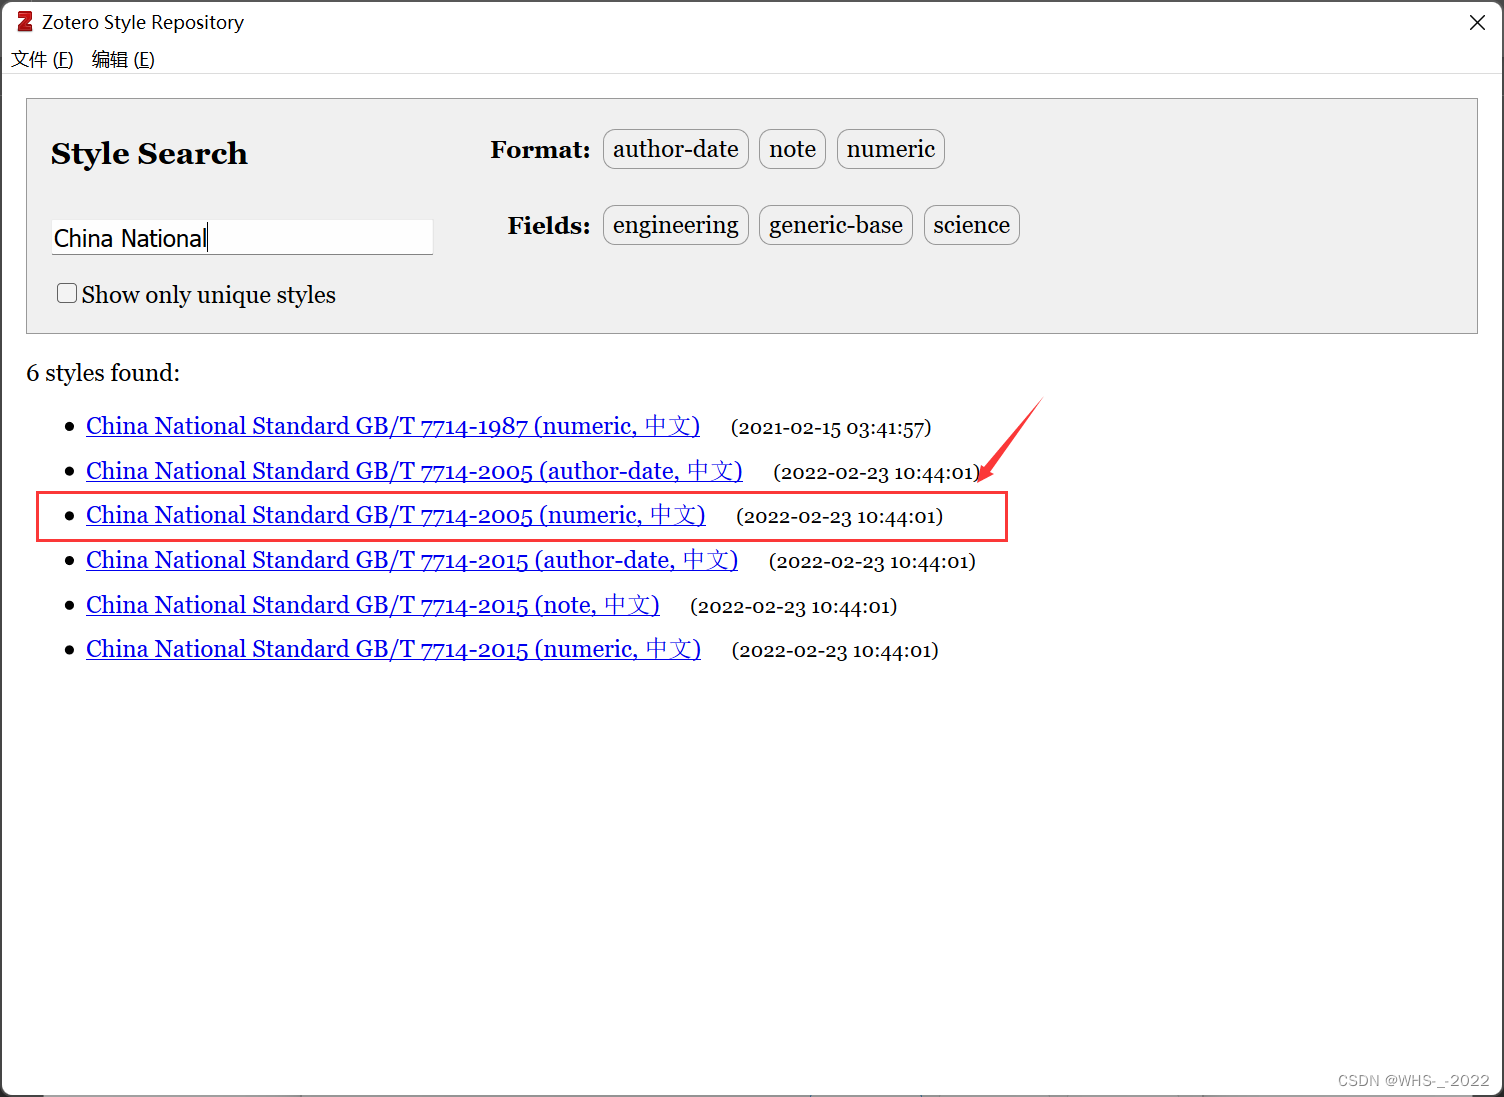Open the 文件 (F) menu
This screenshot has width=1504, height=1097.
coord(42,60)
